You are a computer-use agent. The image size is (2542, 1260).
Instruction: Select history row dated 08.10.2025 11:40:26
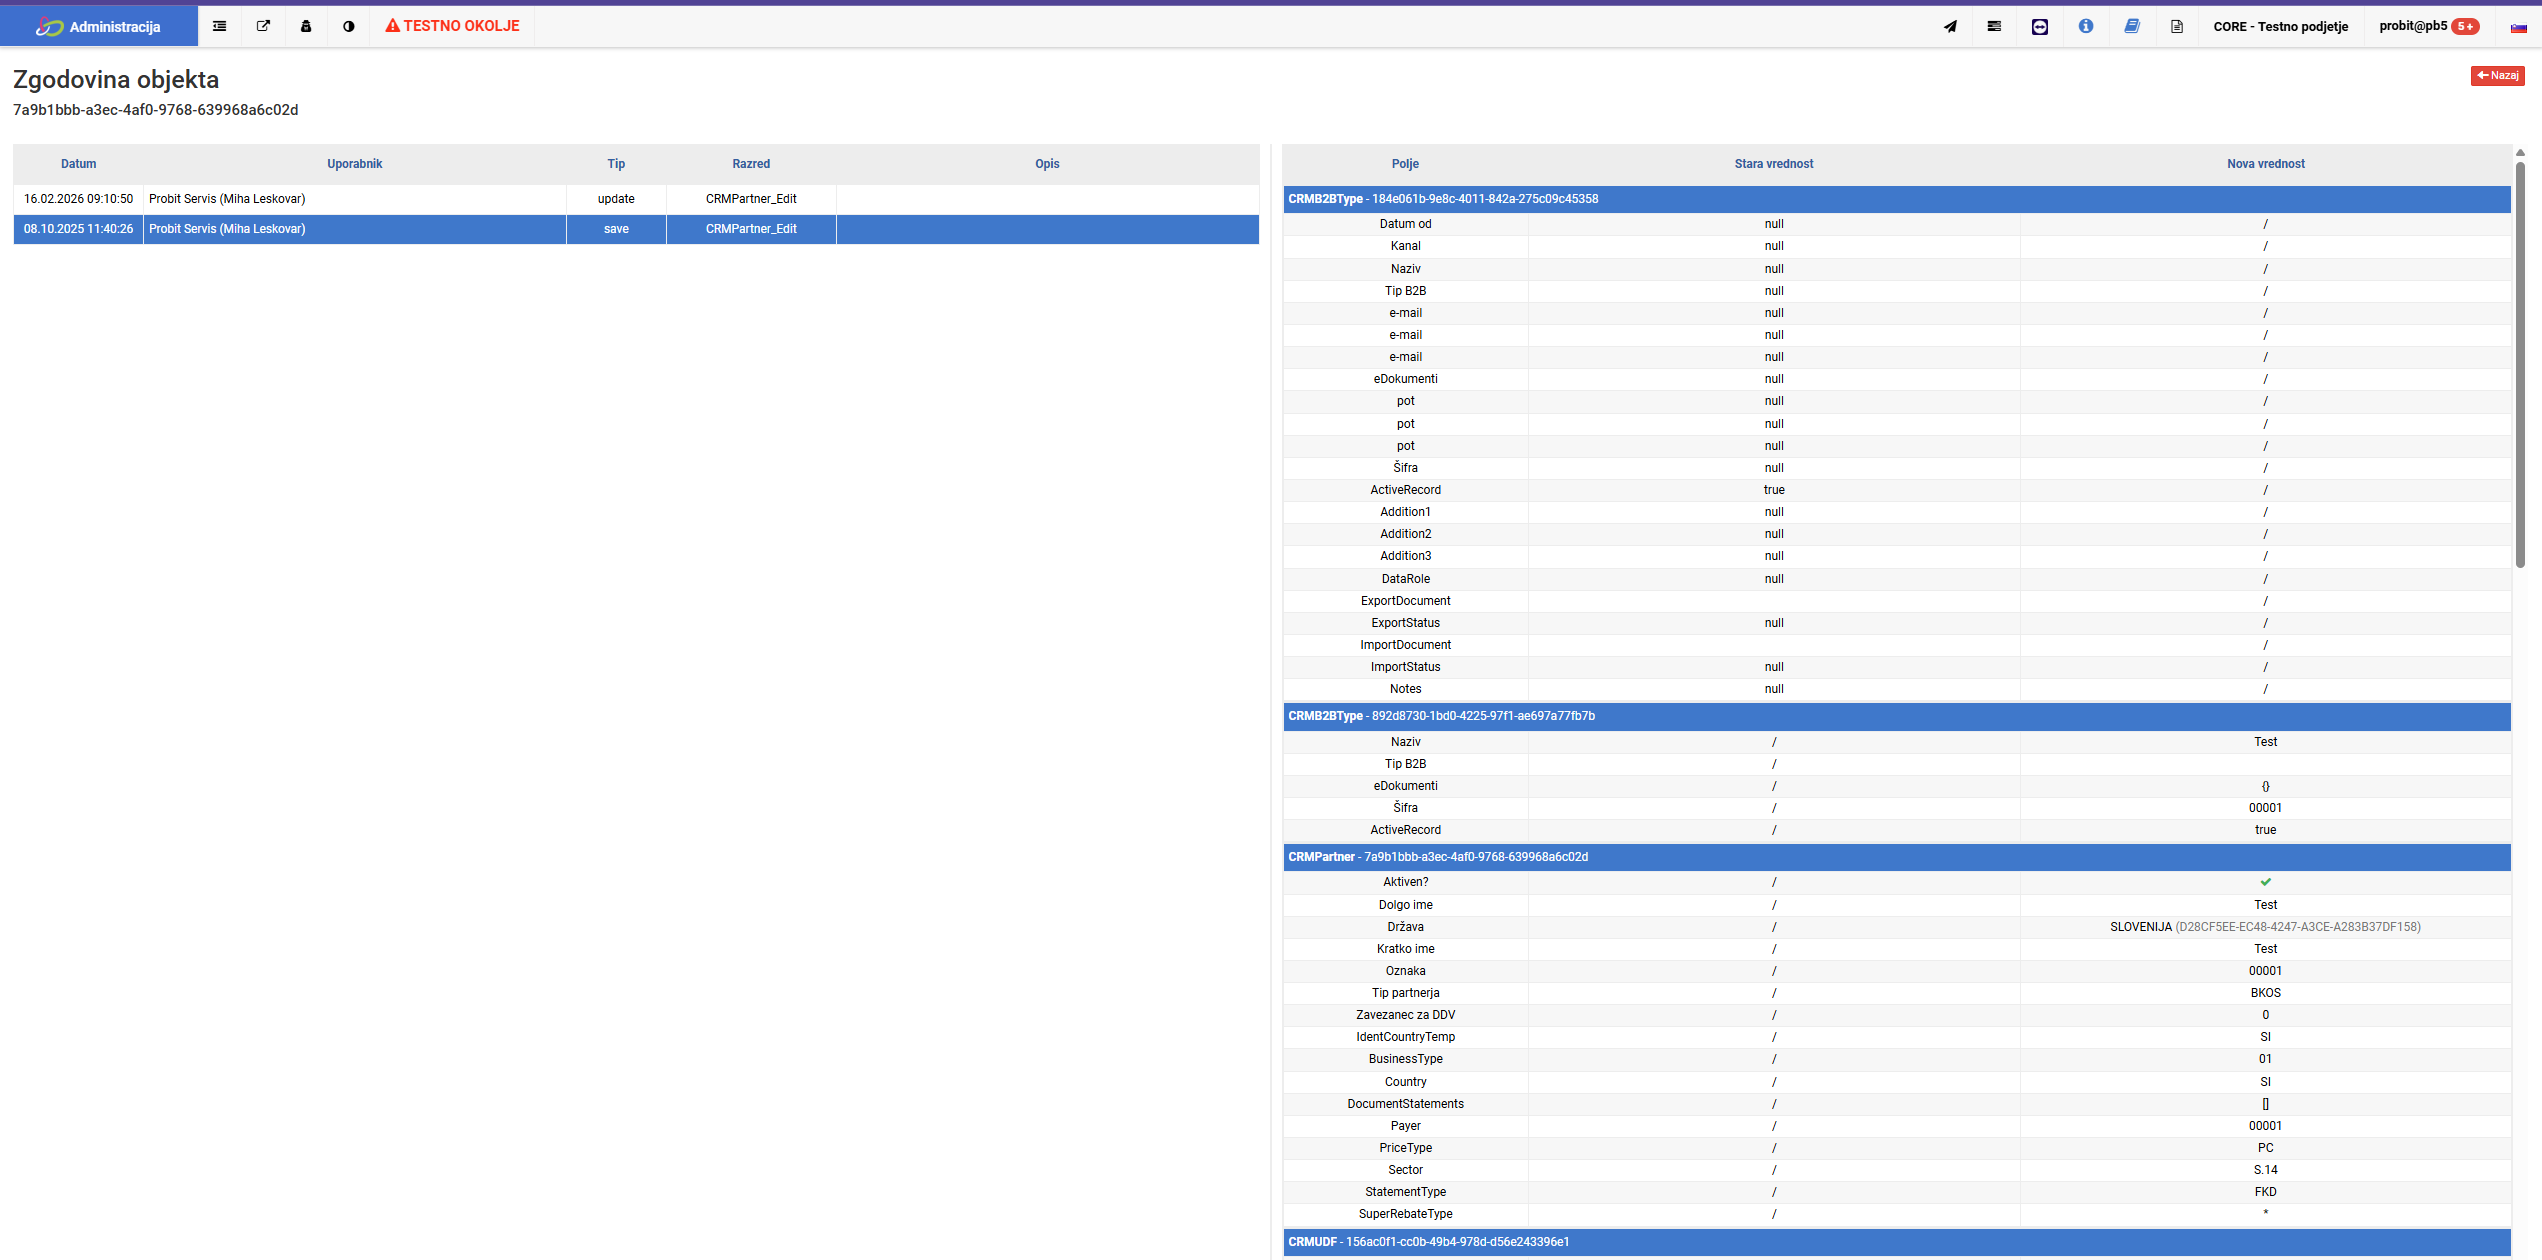point(636,229)
